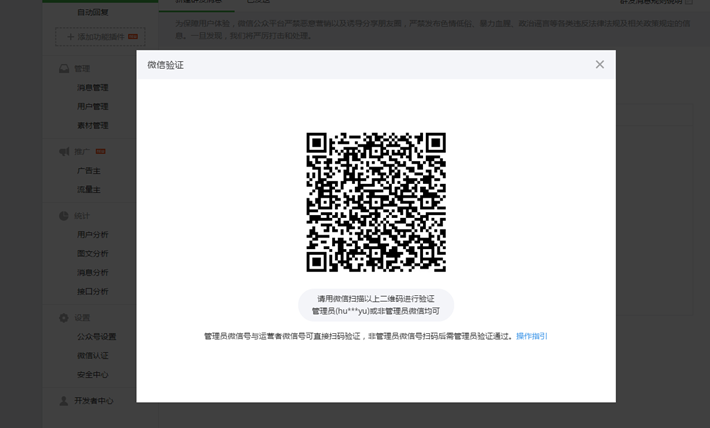Open 消息分析 in the sidebar
Image resolution: width=710 pixels, height=428 pixels.
pyautogui.click(x=93, y=273)
